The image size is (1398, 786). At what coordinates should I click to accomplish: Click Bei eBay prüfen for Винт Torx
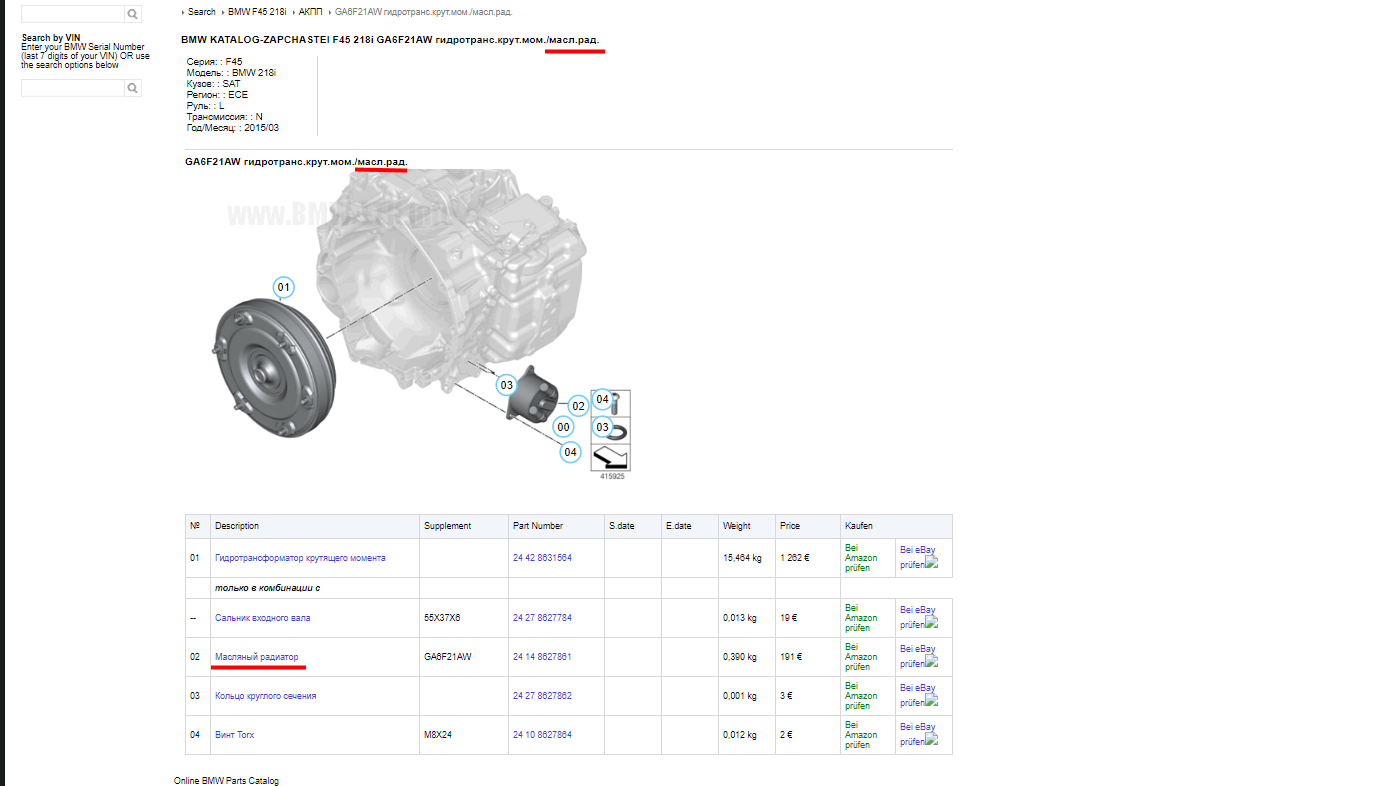918,734
